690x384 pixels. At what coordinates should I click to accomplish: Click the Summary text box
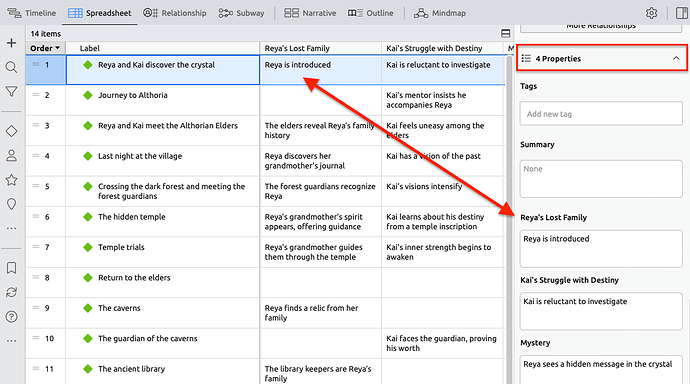(601, 179)
